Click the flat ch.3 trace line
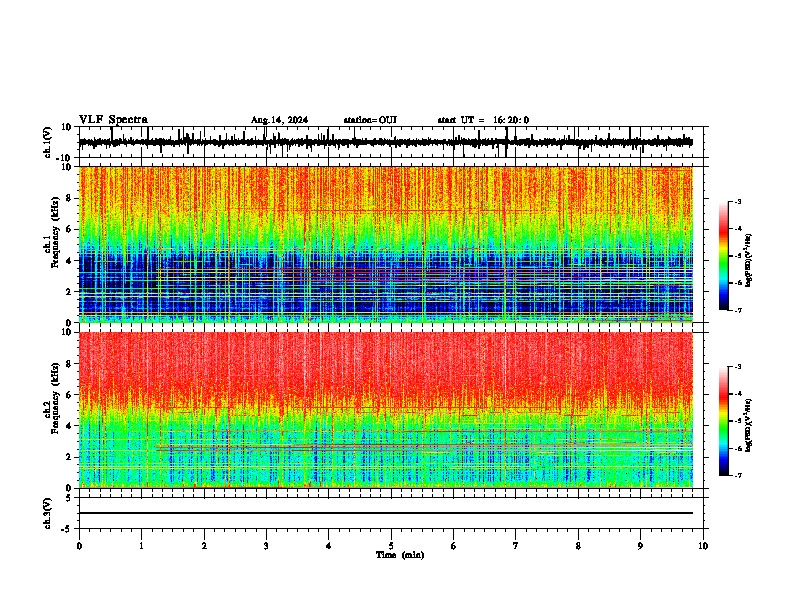Screen dimensions: 792x612 386,513
